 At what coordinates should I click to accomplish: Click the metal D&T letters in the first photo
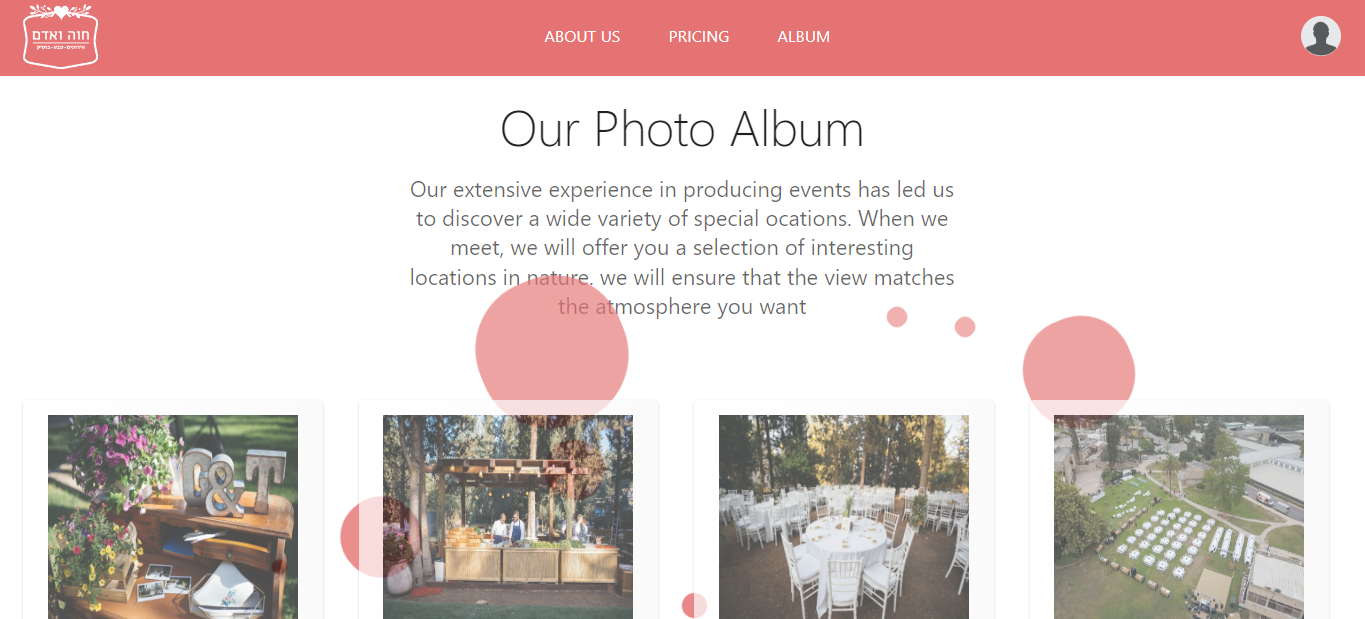(x=233, y=482)
